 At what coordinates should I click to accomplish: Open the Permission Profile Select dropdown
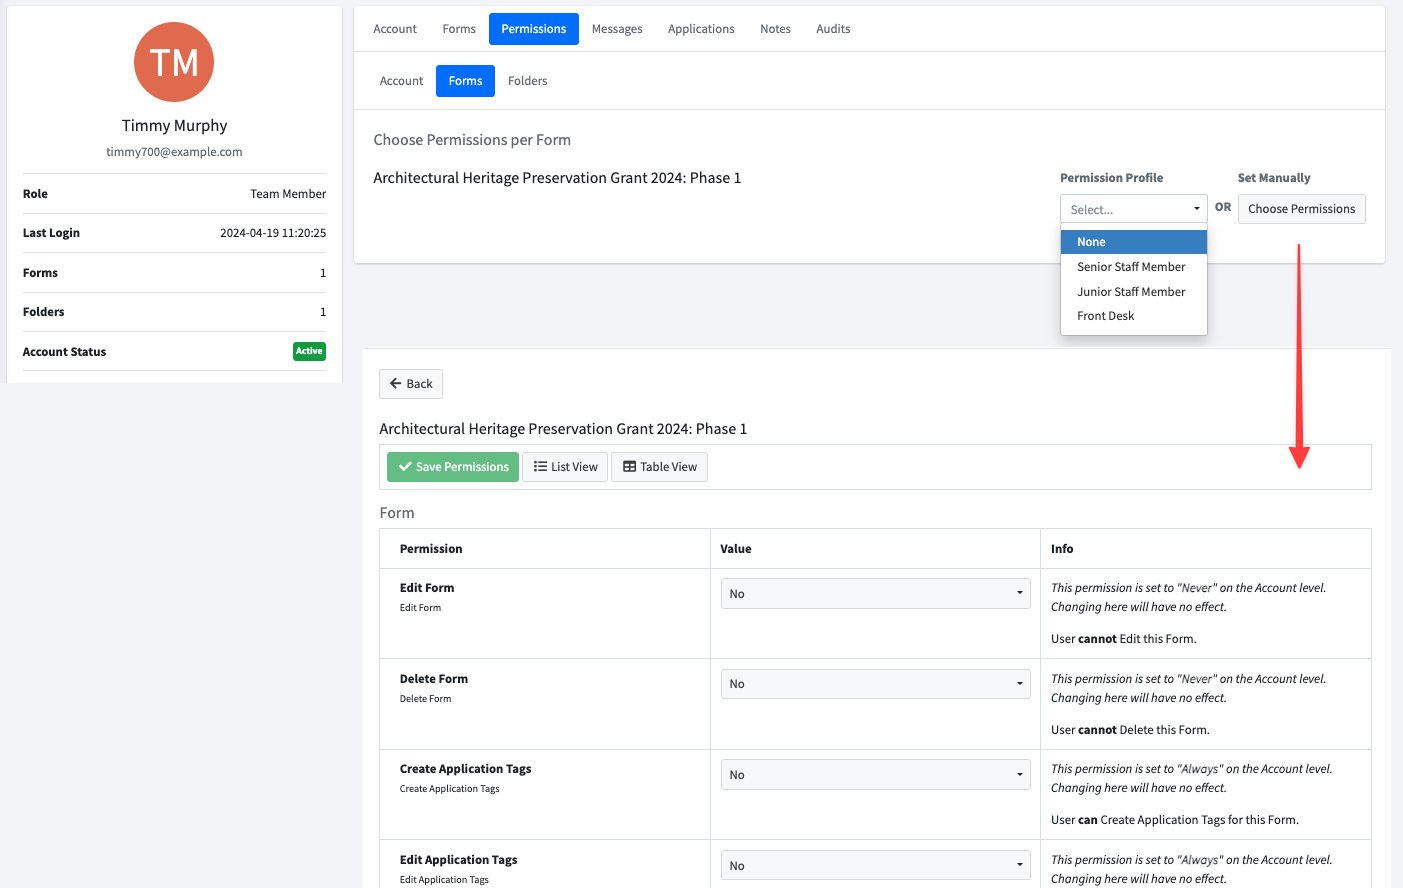tap(1134, 209)
